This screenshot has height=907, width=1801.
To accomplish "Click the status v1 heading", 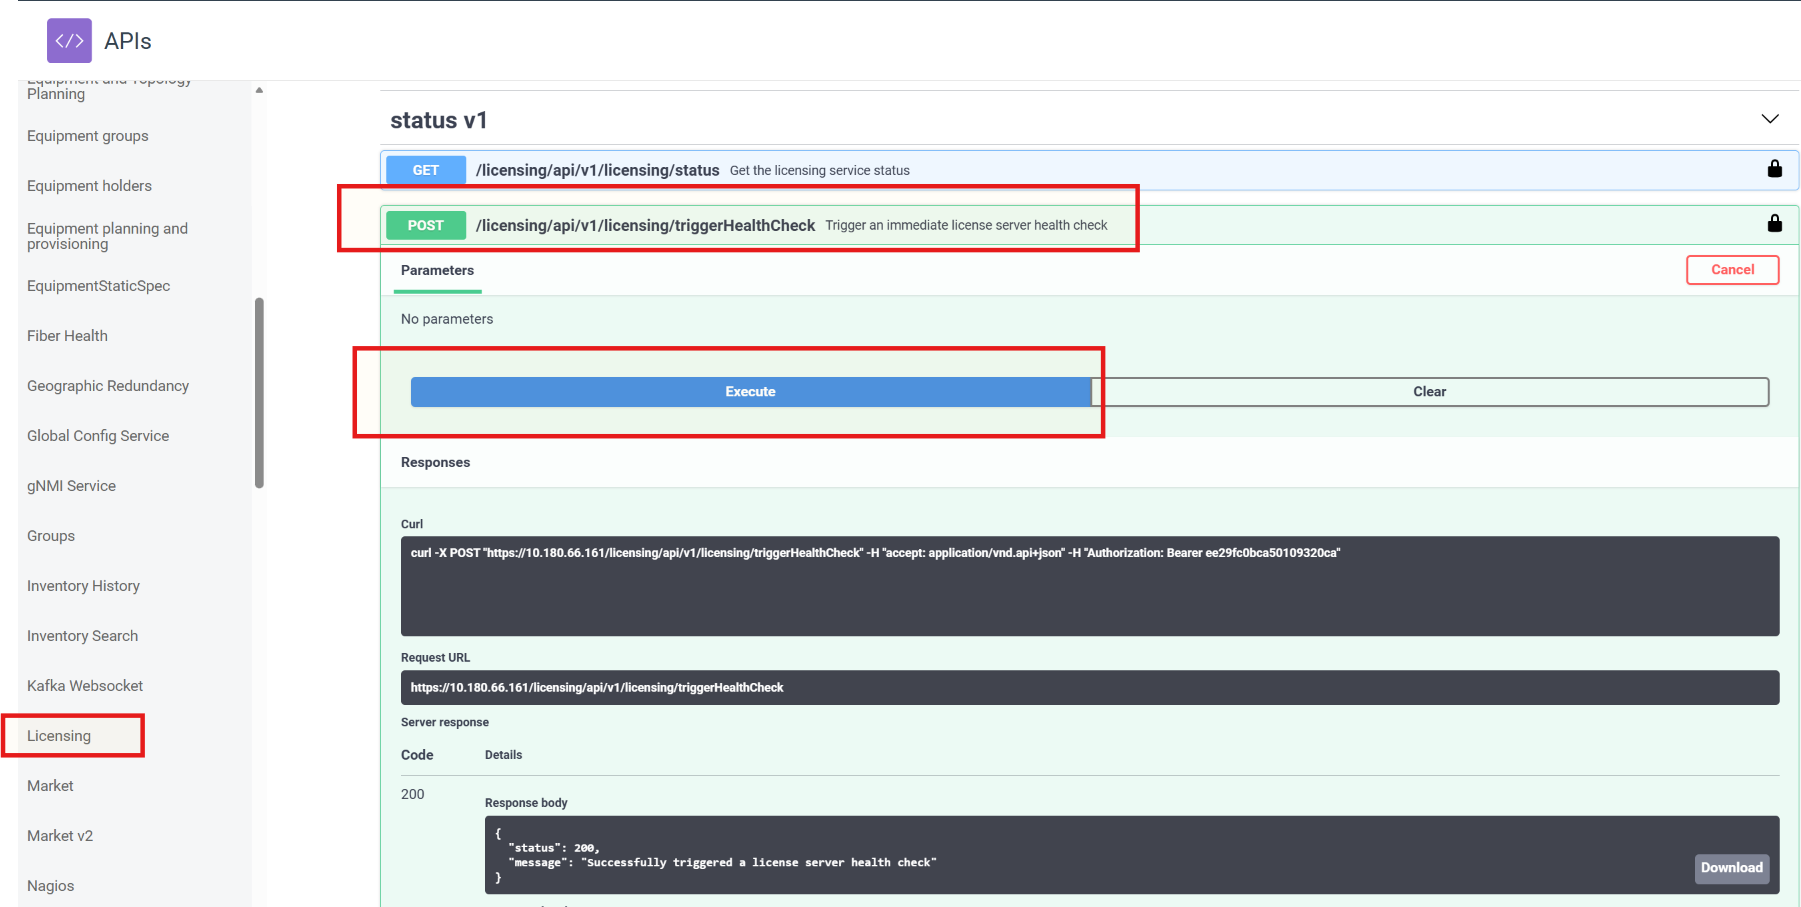I will coord(438,121).
